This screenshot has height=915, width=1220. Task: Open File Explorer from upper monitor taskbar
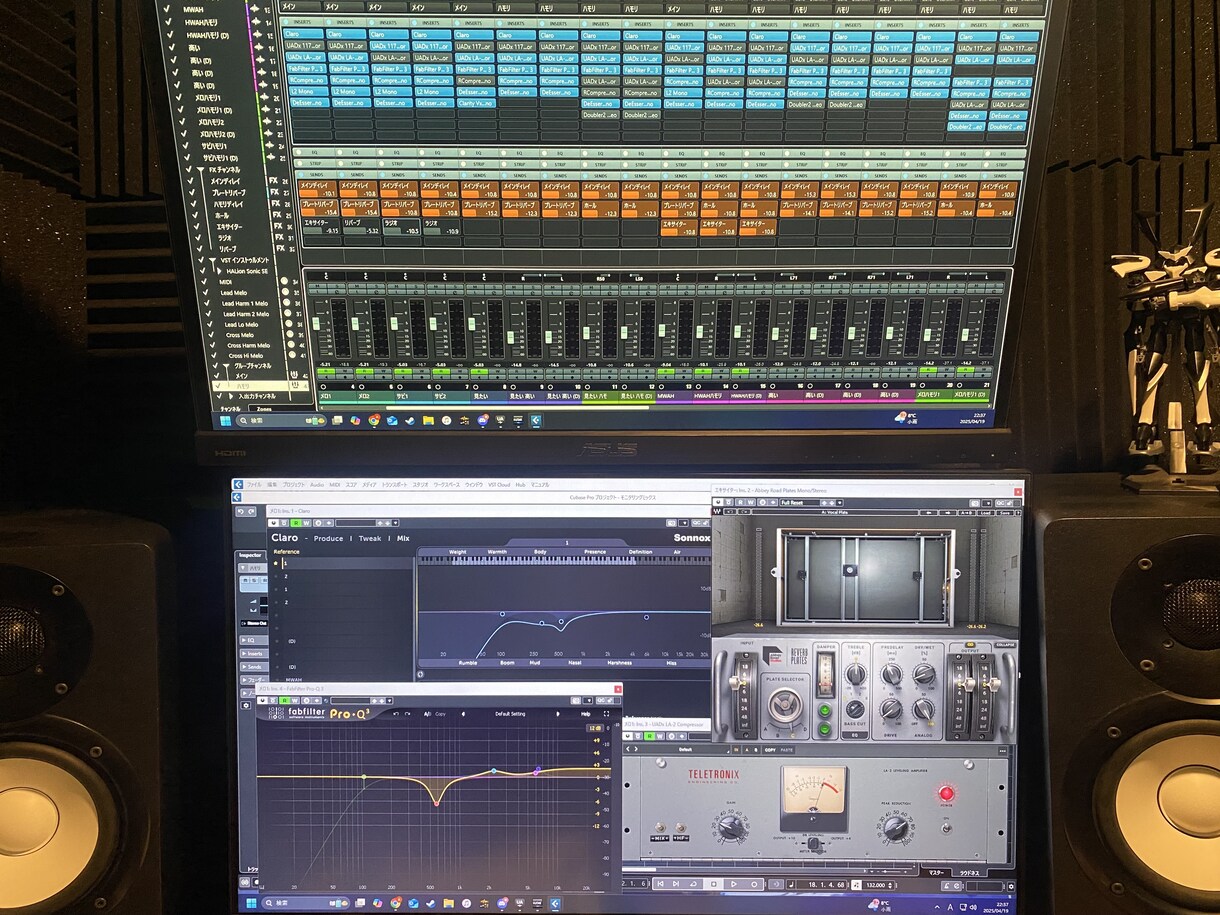click(x=428, y=420)
